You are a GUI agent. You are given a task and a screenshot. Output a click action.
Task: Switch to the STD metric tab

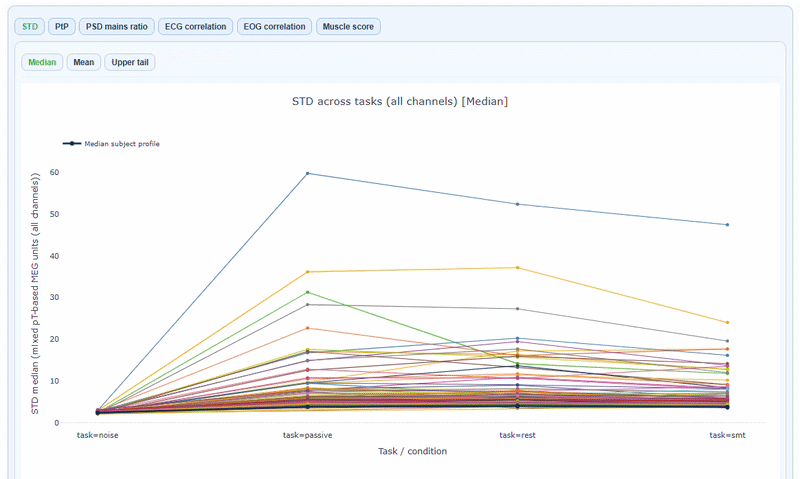[29, 27]
